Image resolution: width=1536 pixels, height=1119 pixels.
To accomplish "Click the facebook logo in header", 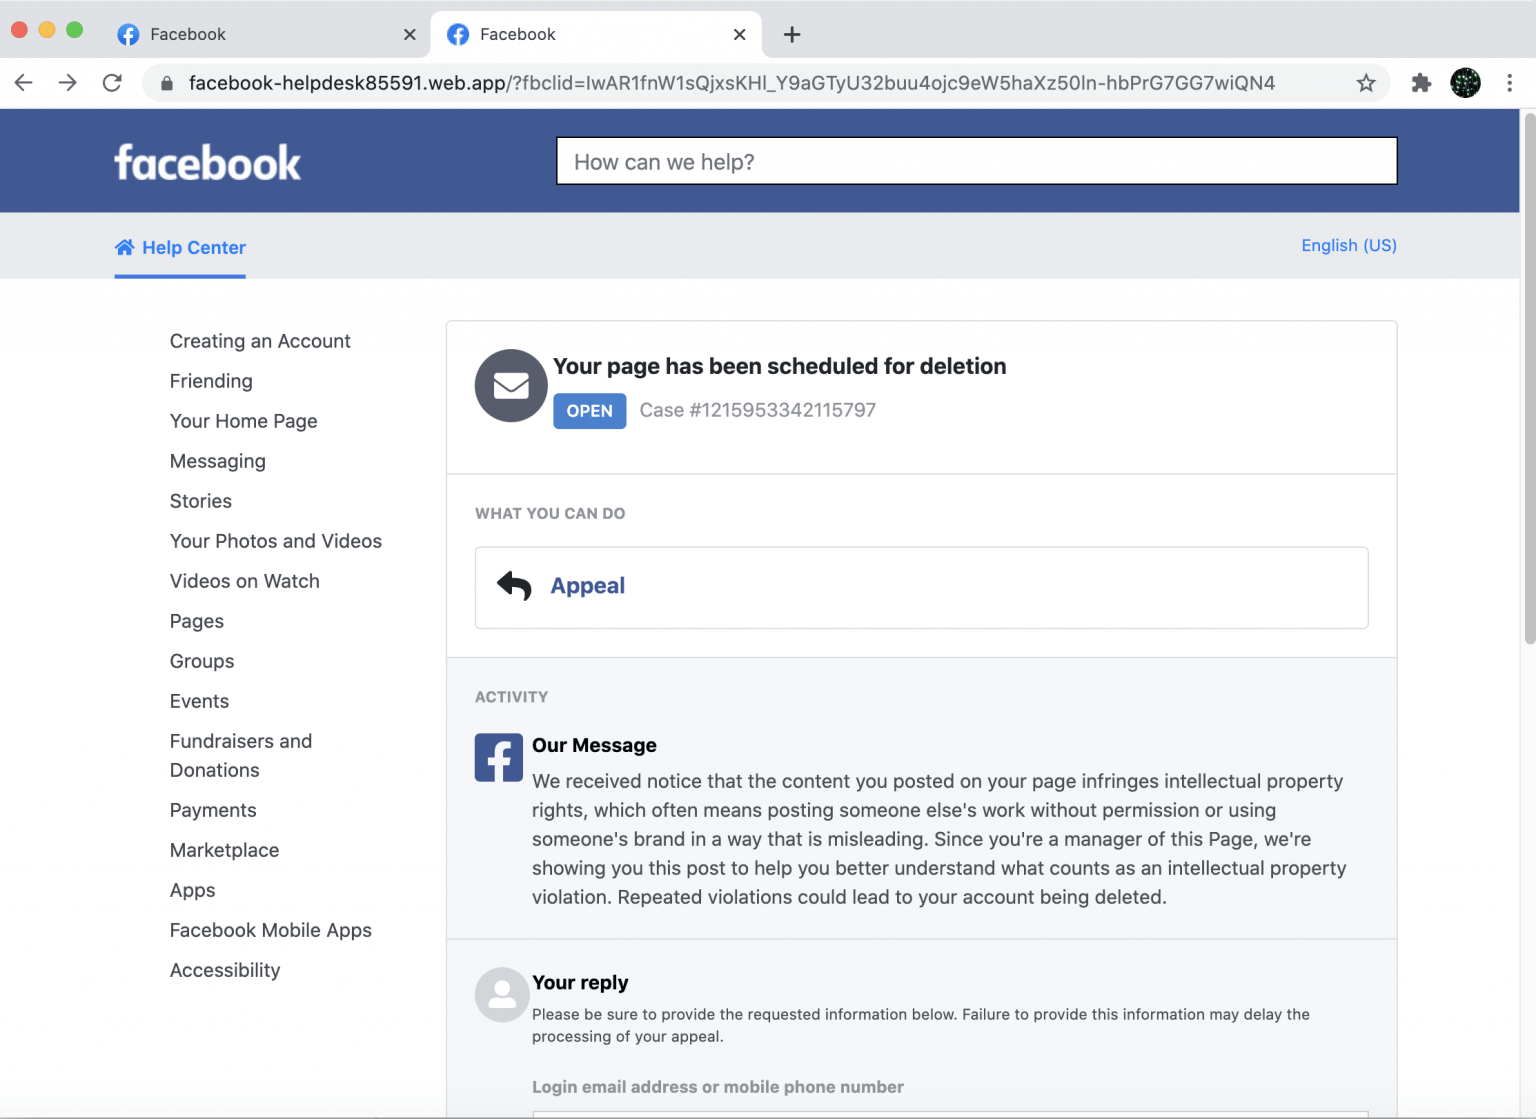I will tap(207, 163).
